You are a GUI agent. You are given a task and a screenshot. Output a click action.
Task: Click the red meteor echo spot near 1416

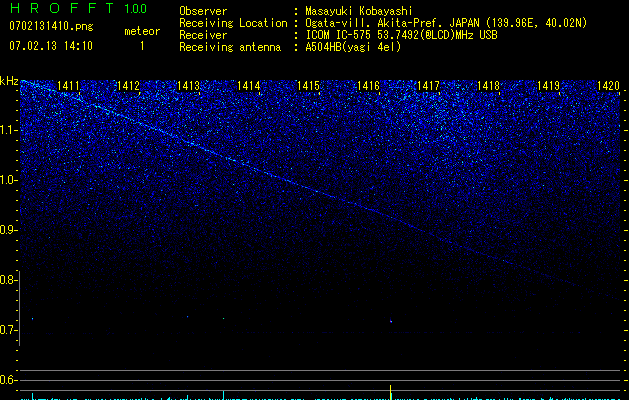[391, 321]
